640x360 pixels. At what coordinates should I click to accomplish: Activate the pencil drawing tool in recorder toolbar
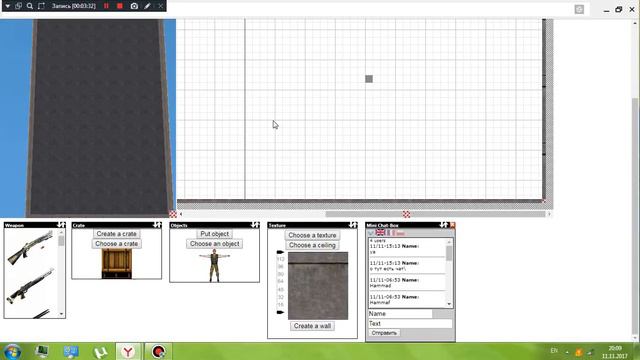pyautogui.click(x=147, y=6)
